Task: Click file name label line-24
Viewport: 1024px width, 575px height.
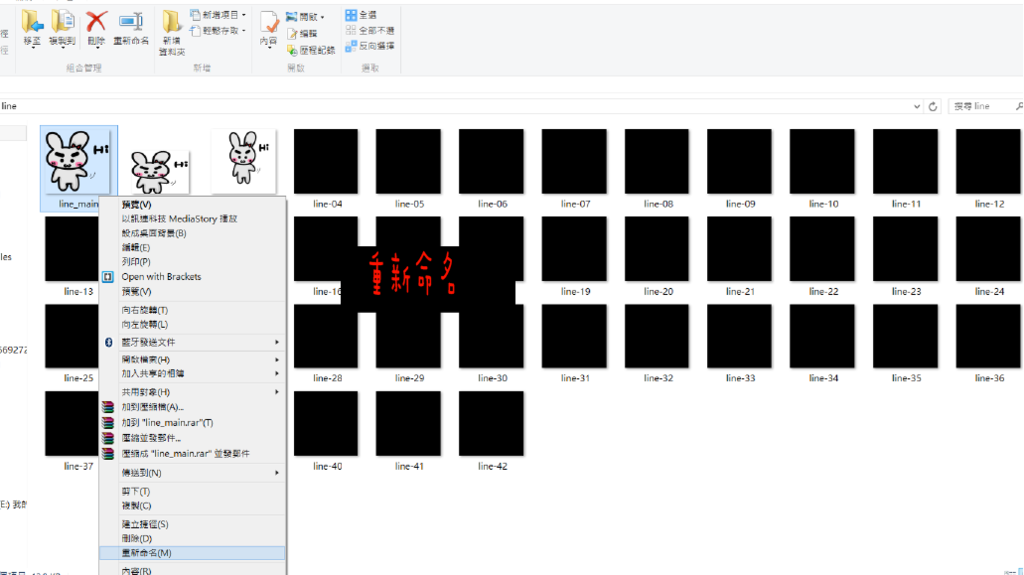Action: coord(989,291)
